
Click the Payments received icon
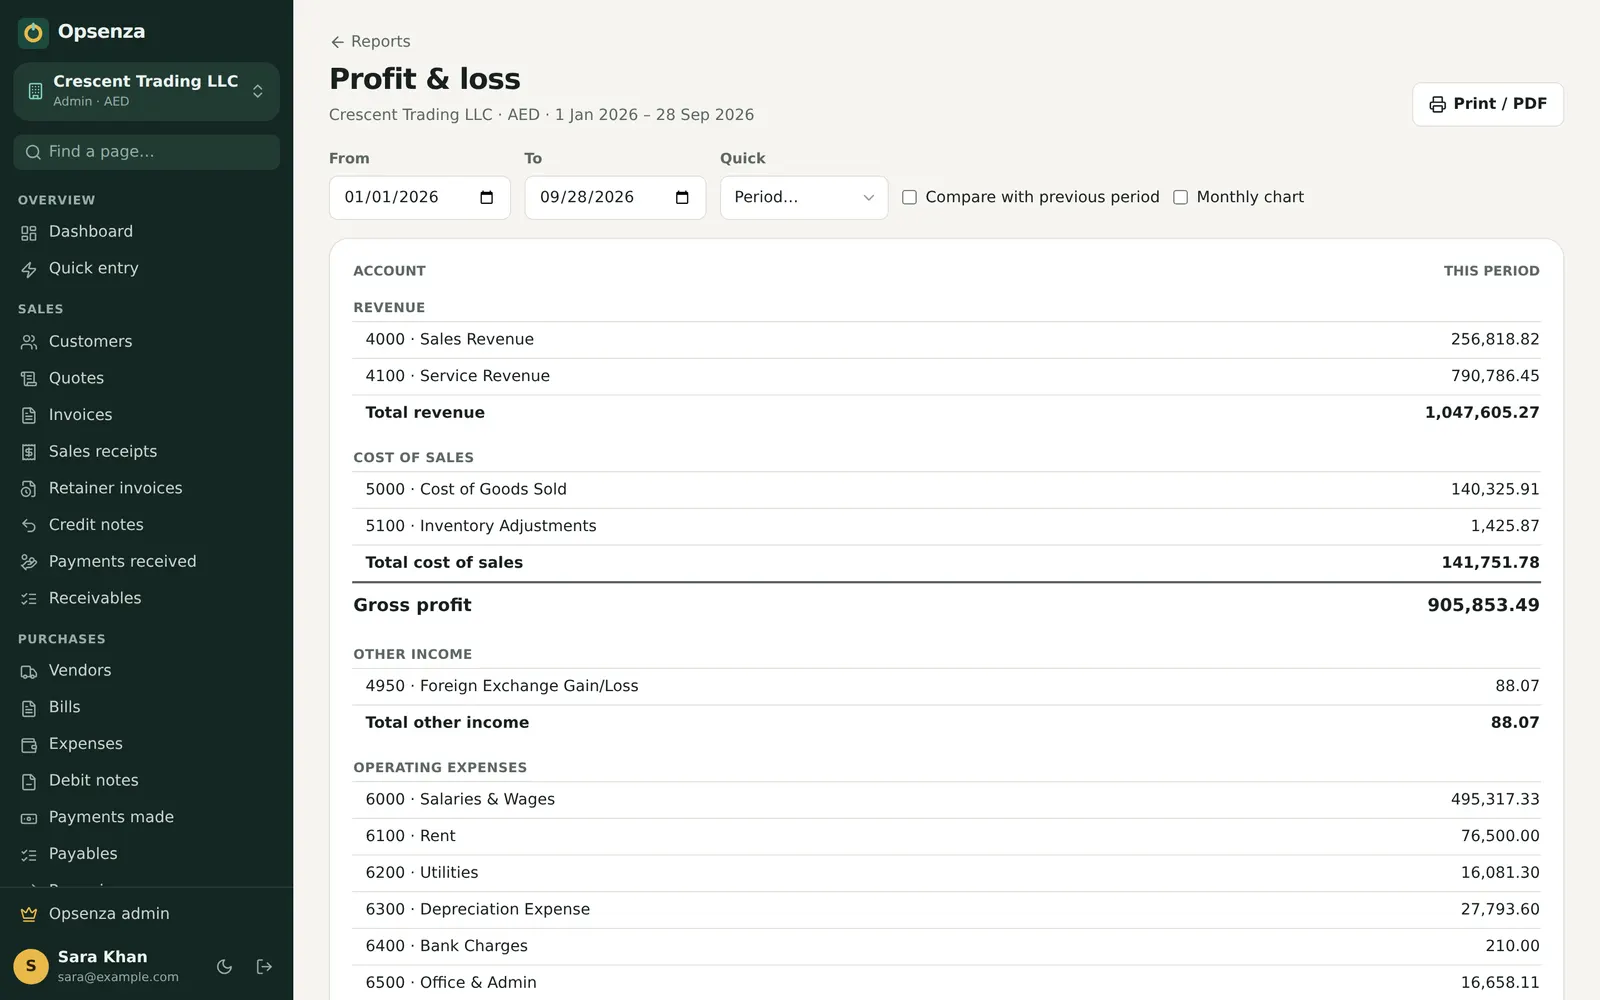click(x=29, y=562)
